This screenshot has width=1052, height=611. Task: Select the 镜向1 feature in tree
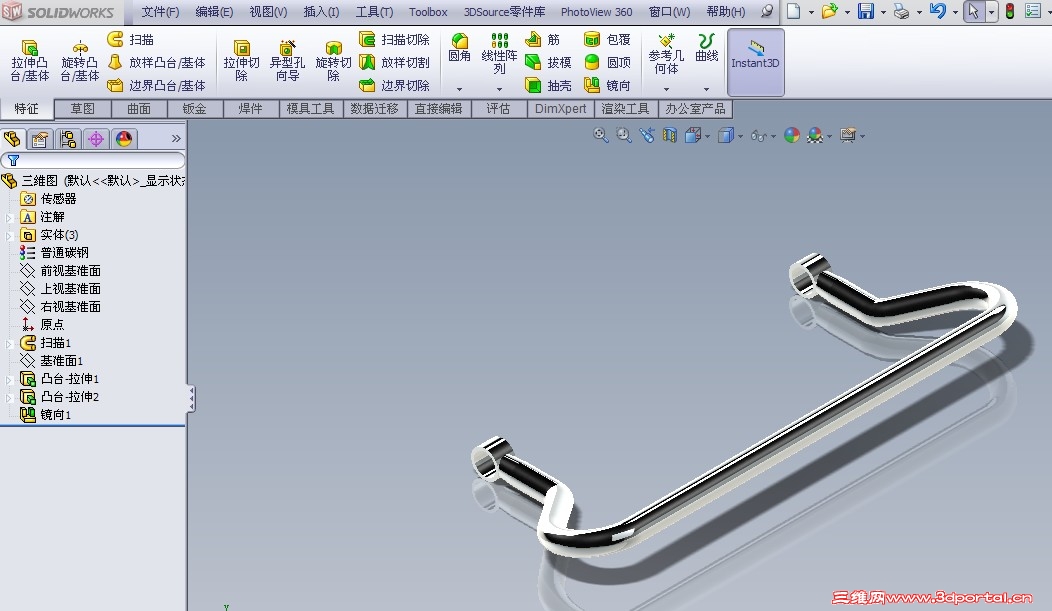click(46, 415)
